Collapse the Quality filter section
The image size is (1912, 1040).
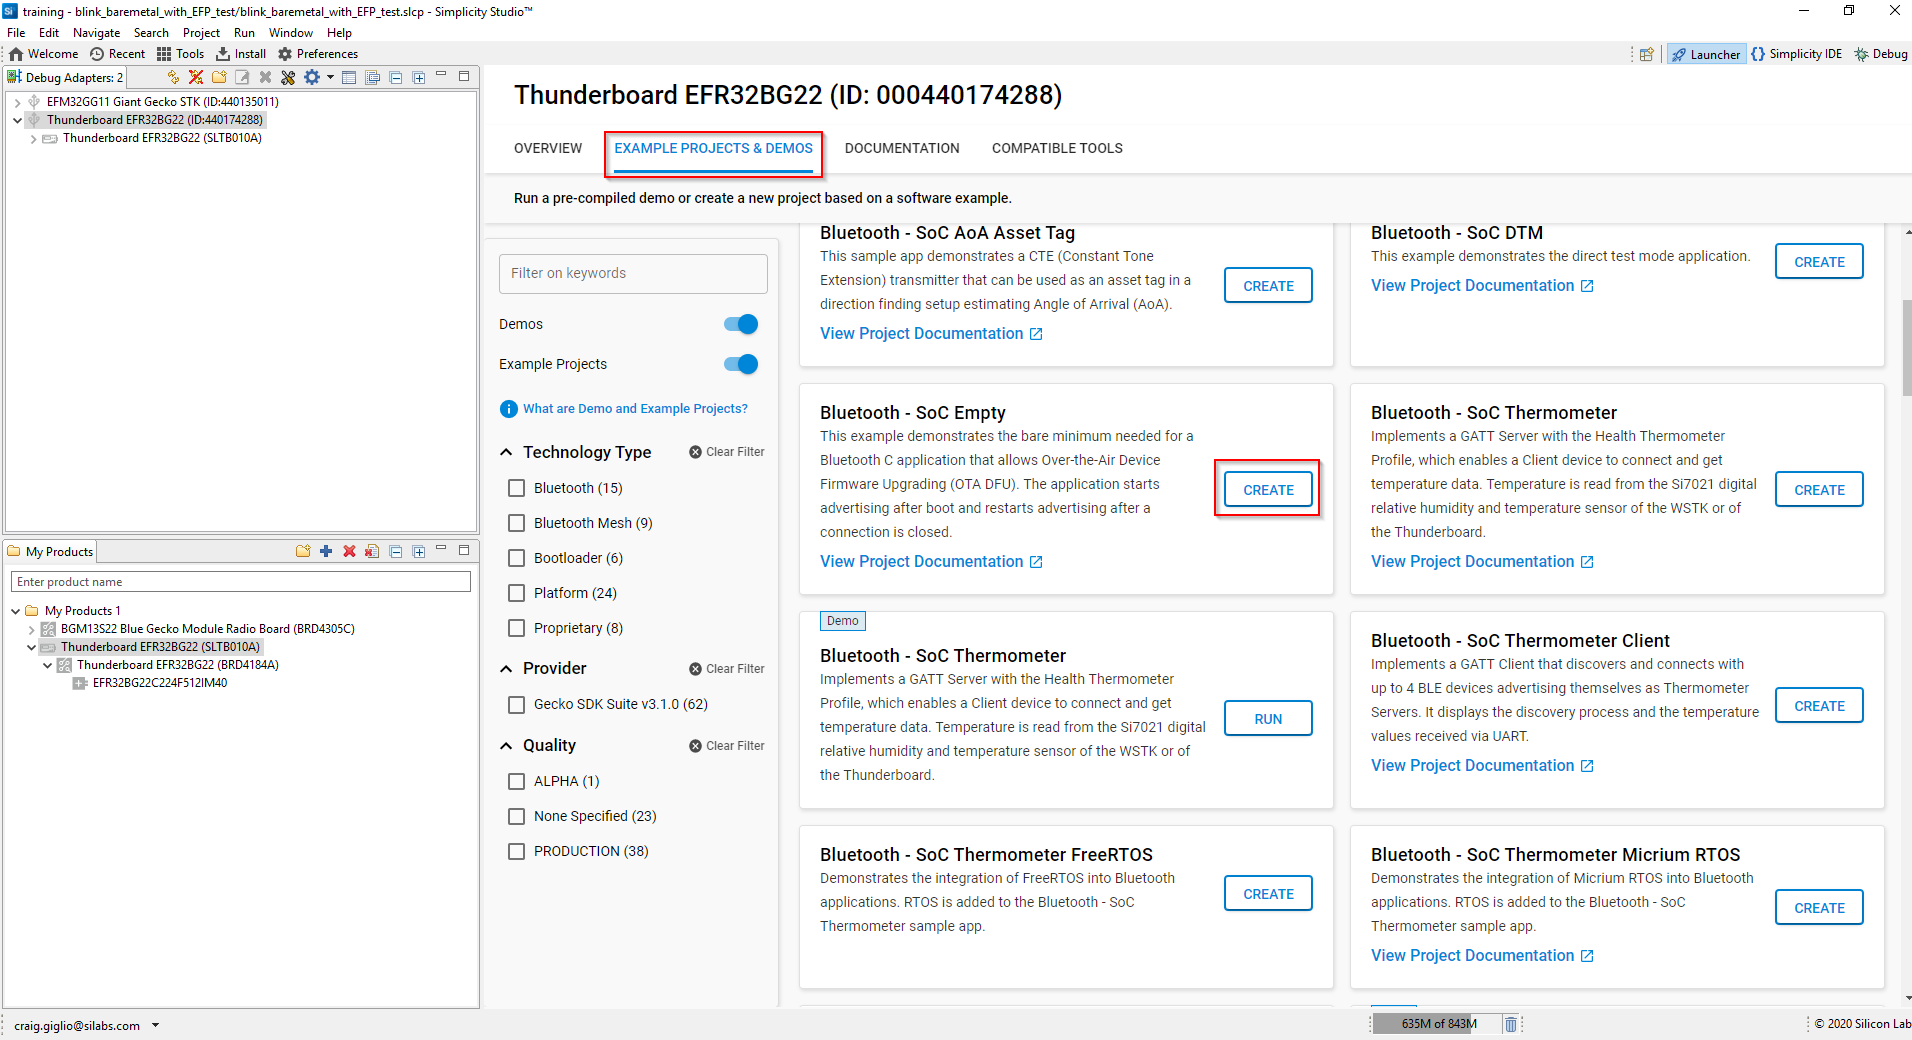[506, 745]
